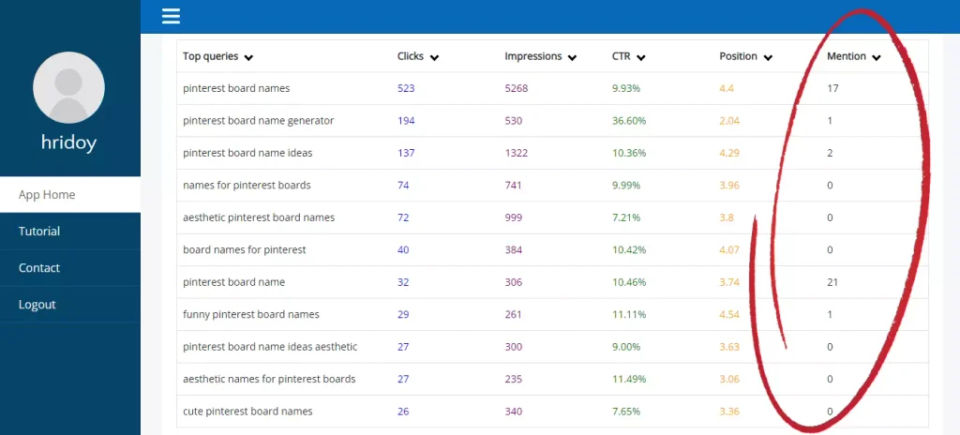
Task: Click clicks value 137
Action: (406, 153)
